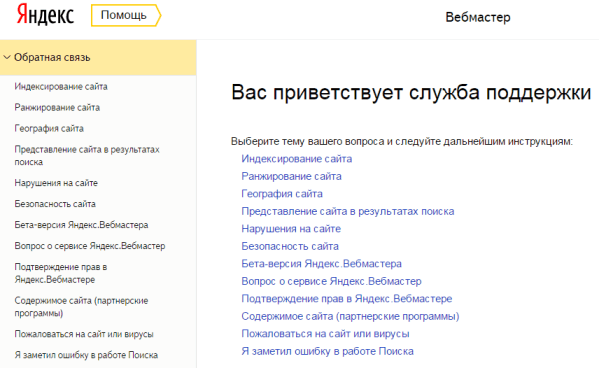Open sidebar item Безопасность сайта
The width and height of the screenshot is (599, 368).
(55, 204)
